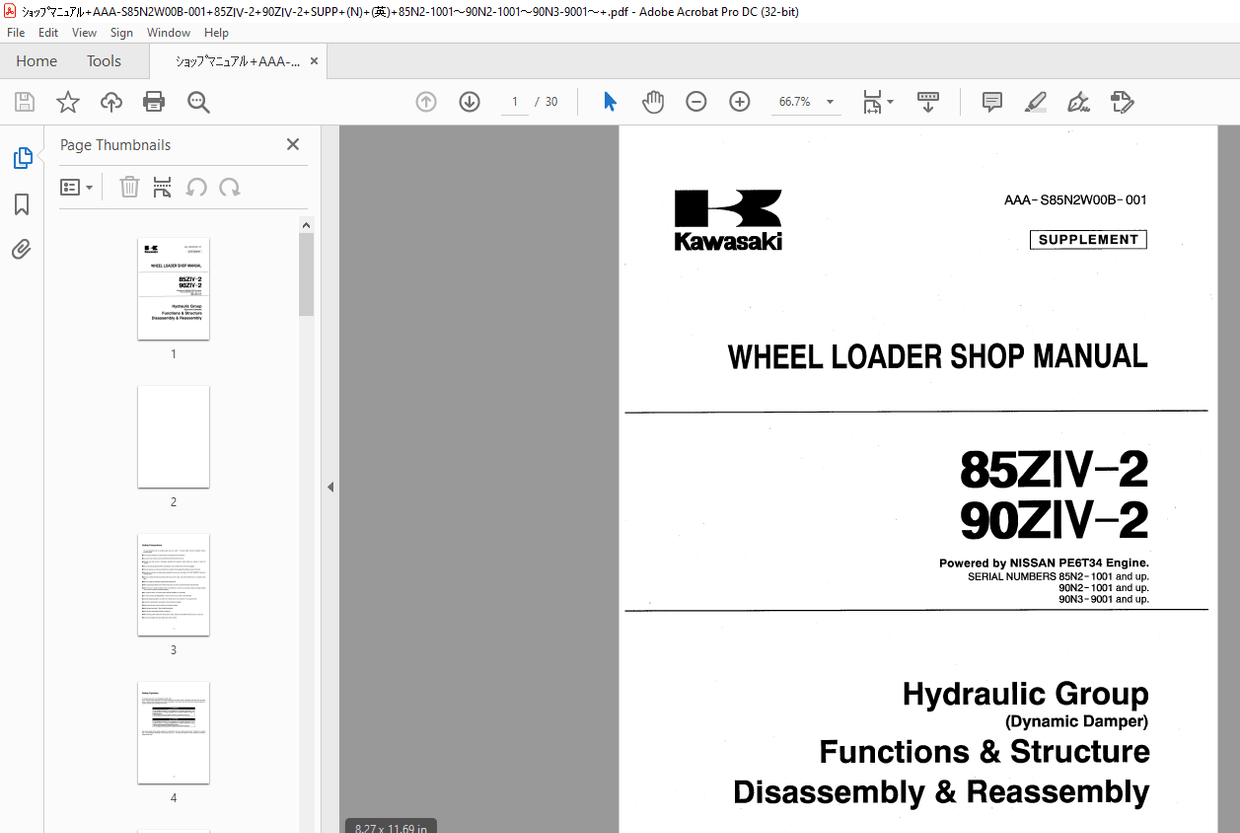Click the Print icon
Screen dimensions: 1240x833
coord(153,101)
